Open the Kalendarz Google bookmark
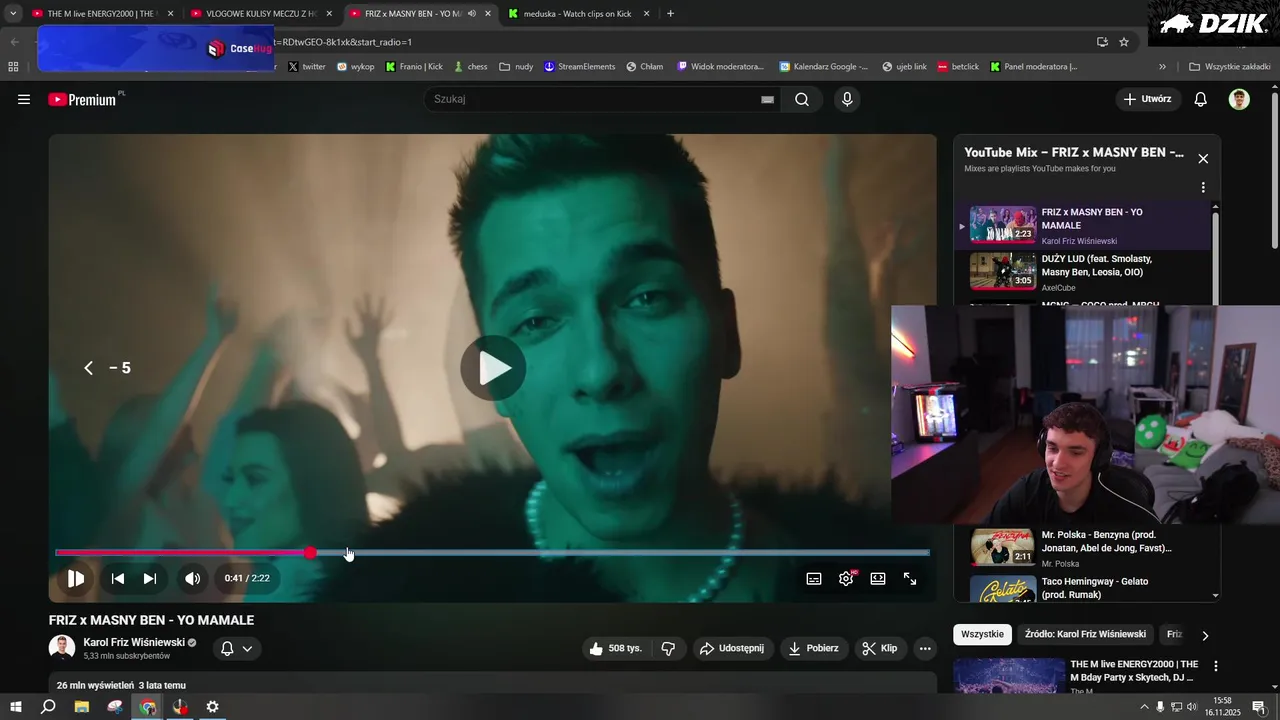Screen dimensions: 1280x720 pos(824,67)
